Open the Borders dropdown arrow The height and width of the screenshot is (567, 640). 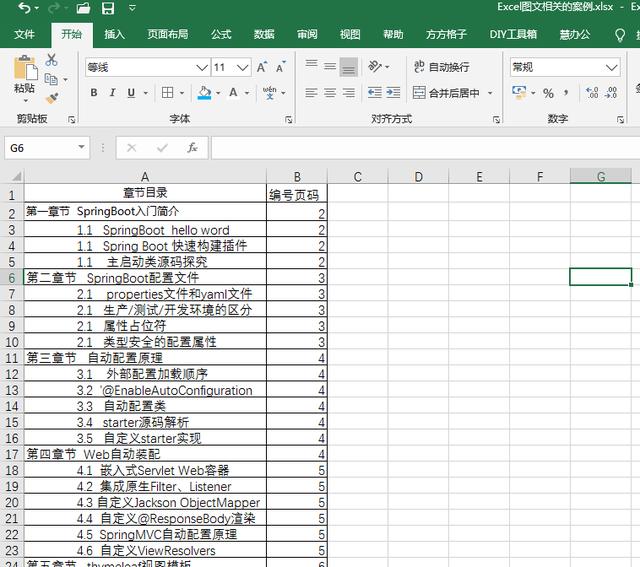coord(182,93)
